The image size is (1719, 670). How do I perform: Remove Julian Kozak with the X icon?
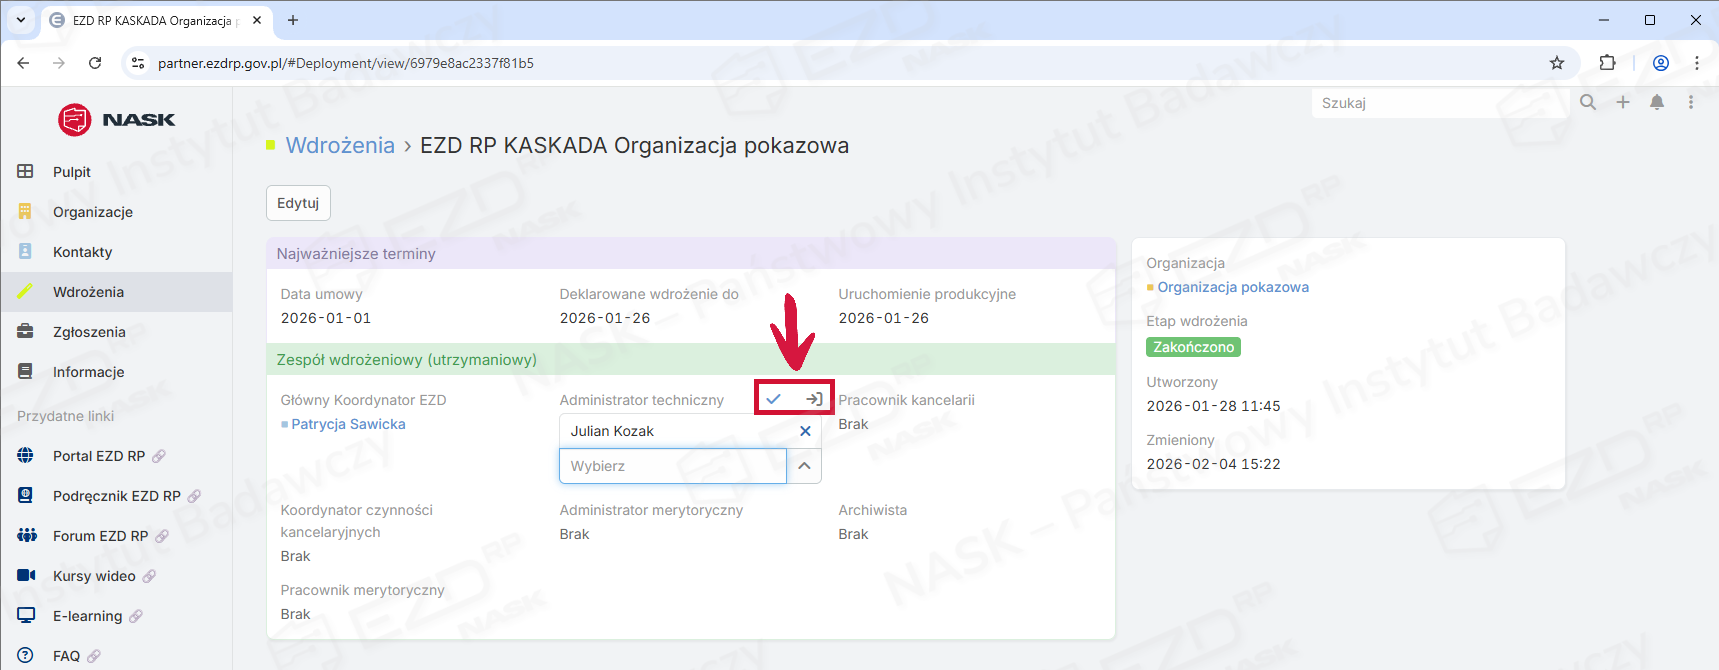805,431
